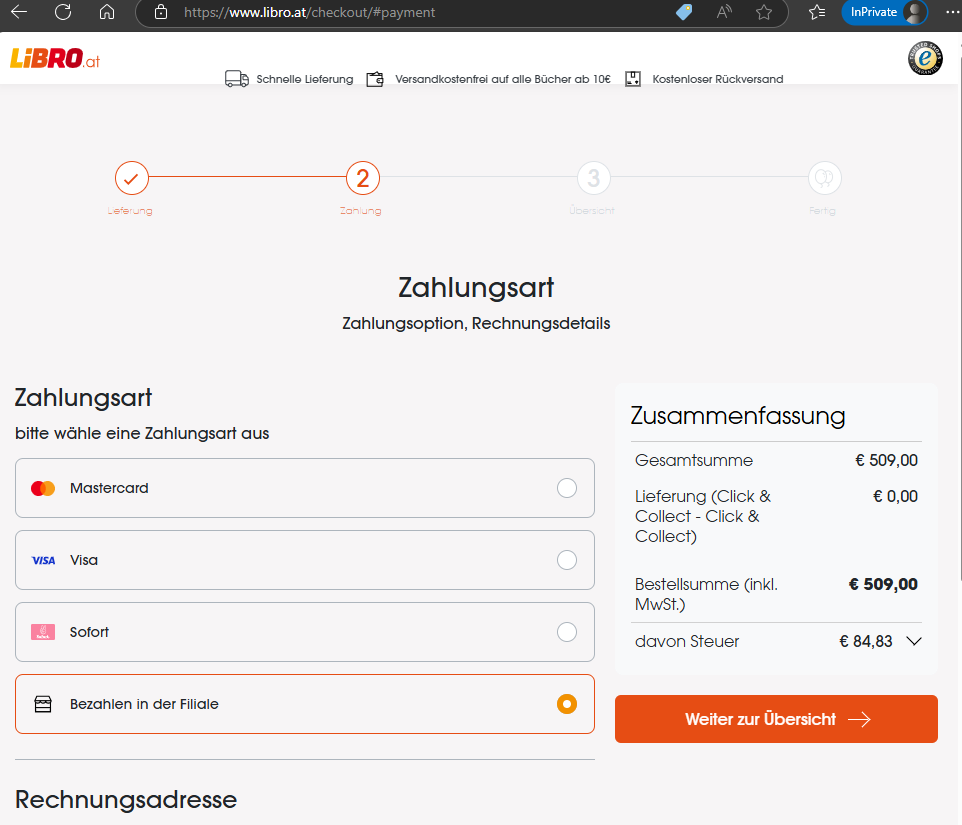Screen dimensions: 962x825
Task: Click the browser address bar URL
Action: pos(310,13)
